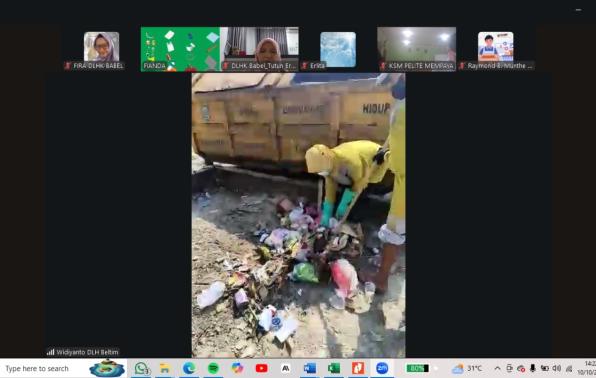Expand the hidden system tray icons chevron
Image resolution: width=596 pixels, height=378 pixels.
[497, 368]
